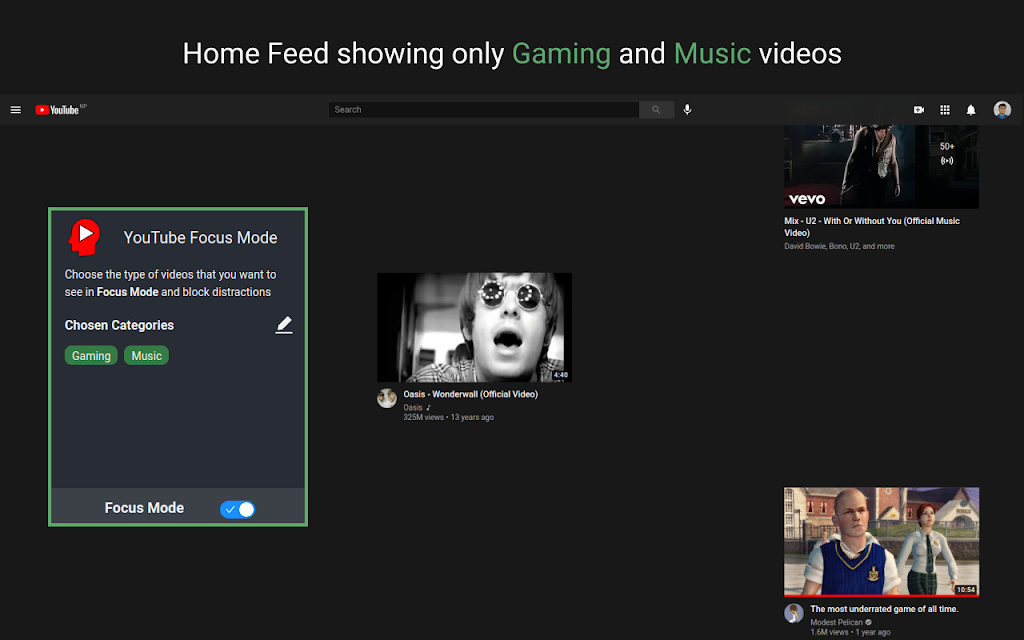Viewport: 1024px width, 640px height.
Task: Turn off the Focus Mode switch
Action: tap(238, 509)
